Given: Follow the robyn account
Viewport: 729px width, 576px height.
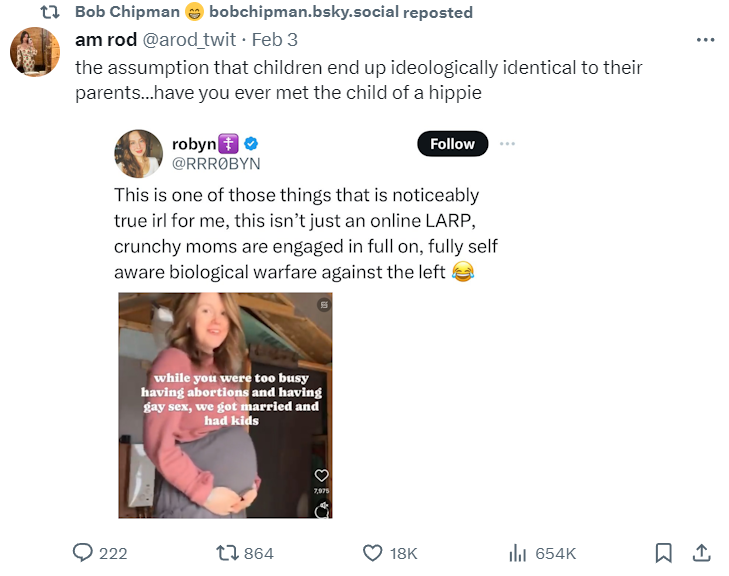Looking at the screenshot, I should pos(452,144).
